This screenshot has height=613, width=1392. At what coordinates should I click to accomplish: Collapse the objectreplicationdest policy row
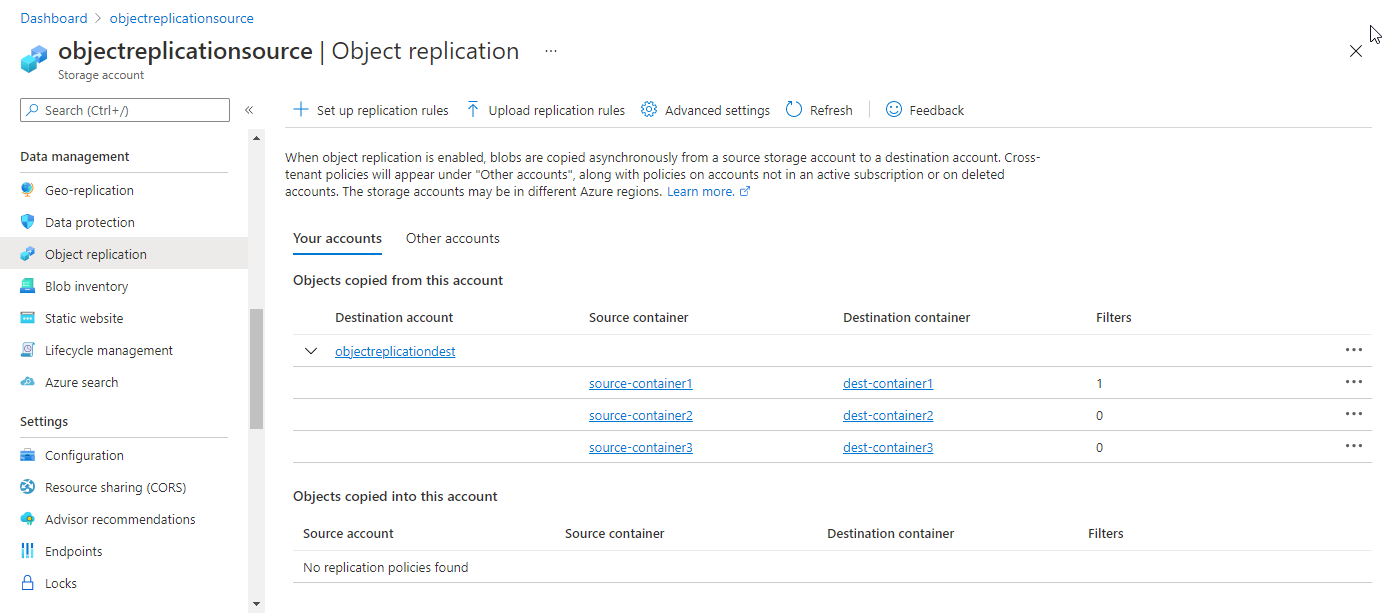[311, 351]
